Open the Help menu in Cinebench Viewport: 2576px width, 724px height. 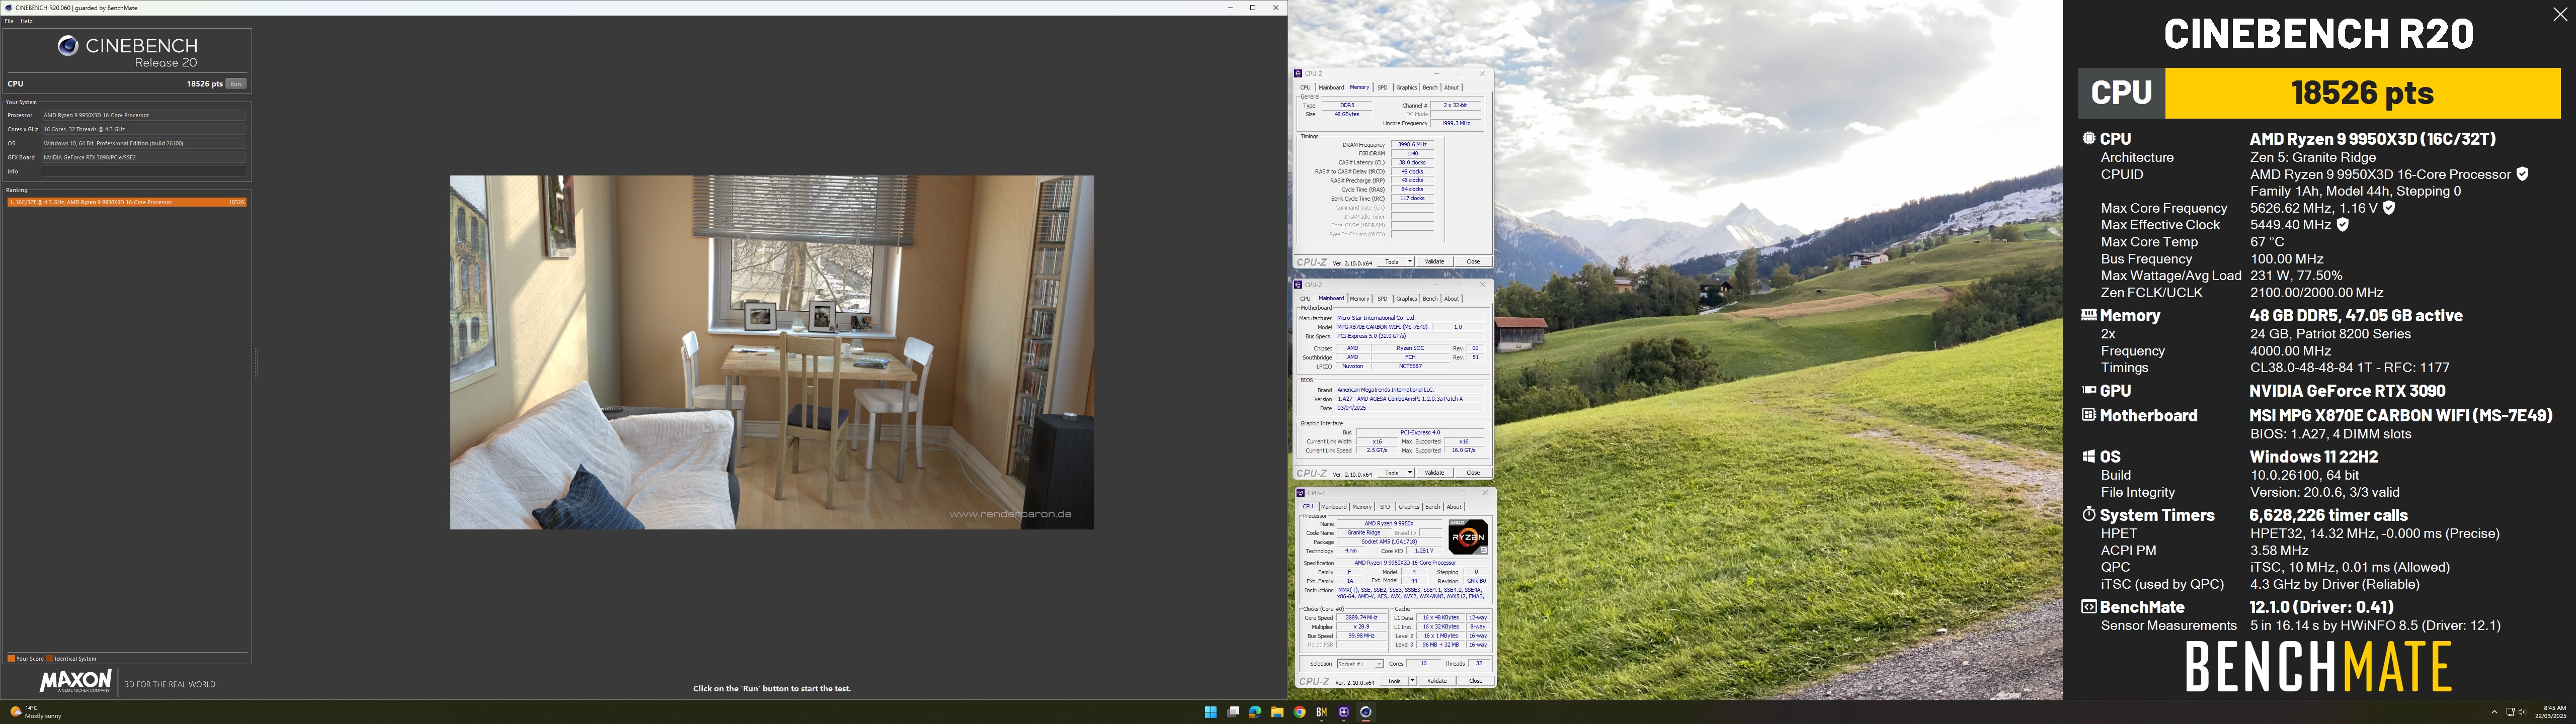click(x=27, y=21)
